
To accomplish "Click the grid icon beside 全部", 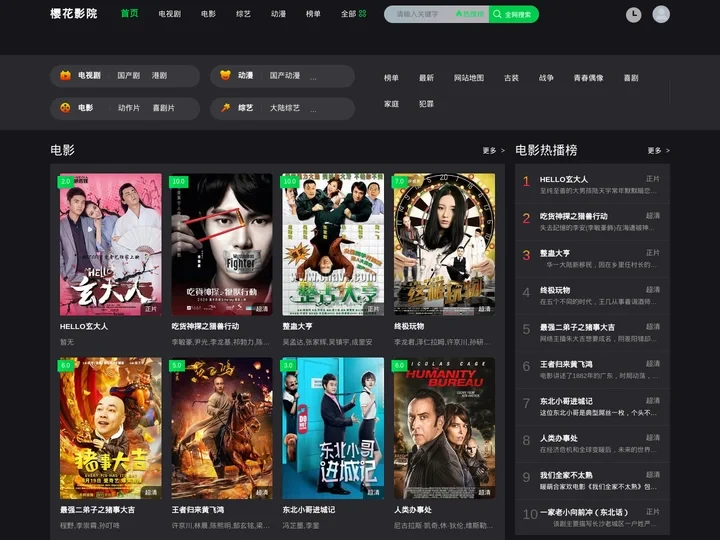I will 362,14.
